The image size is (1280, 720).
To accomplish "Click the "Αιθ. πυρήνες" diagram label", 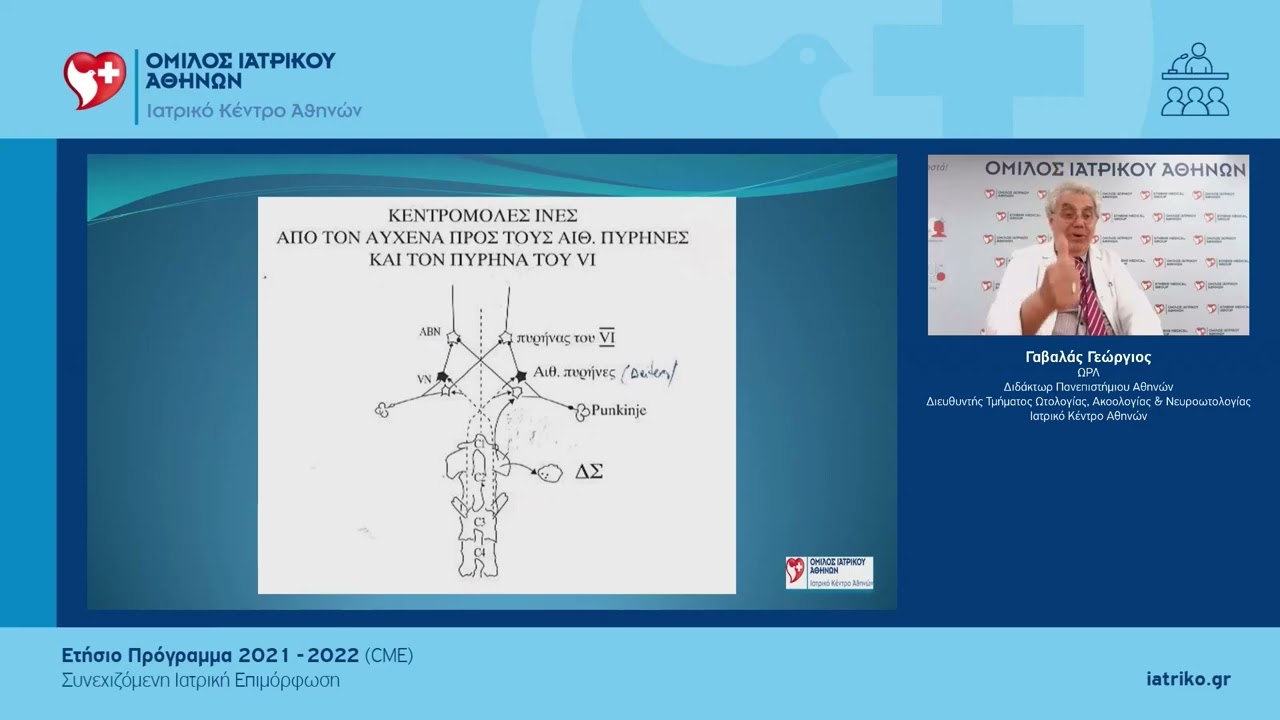I will (x=573, y=374).
